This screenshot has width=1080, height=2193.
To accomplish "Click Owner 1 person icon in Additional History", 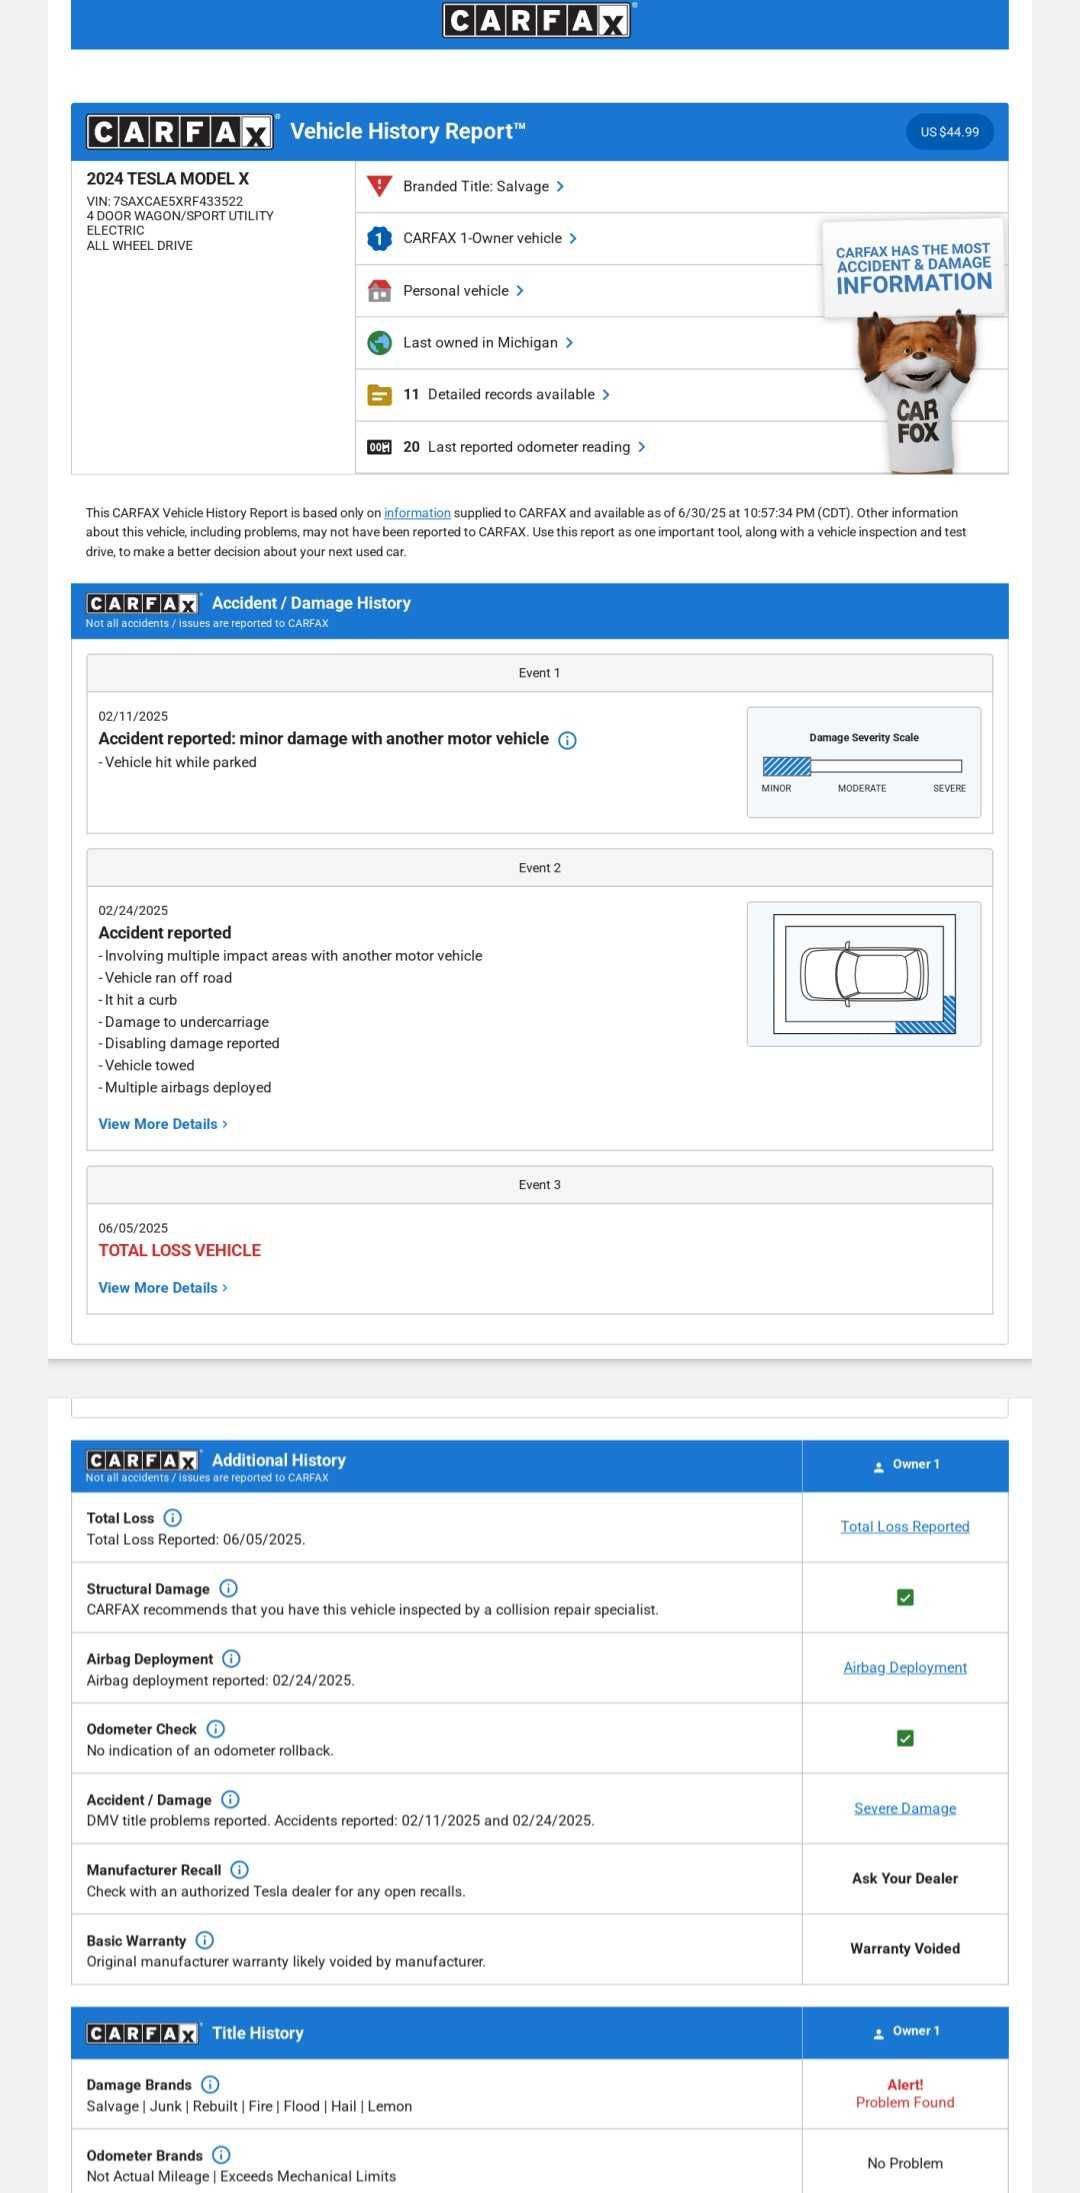I will [879, 1466].
